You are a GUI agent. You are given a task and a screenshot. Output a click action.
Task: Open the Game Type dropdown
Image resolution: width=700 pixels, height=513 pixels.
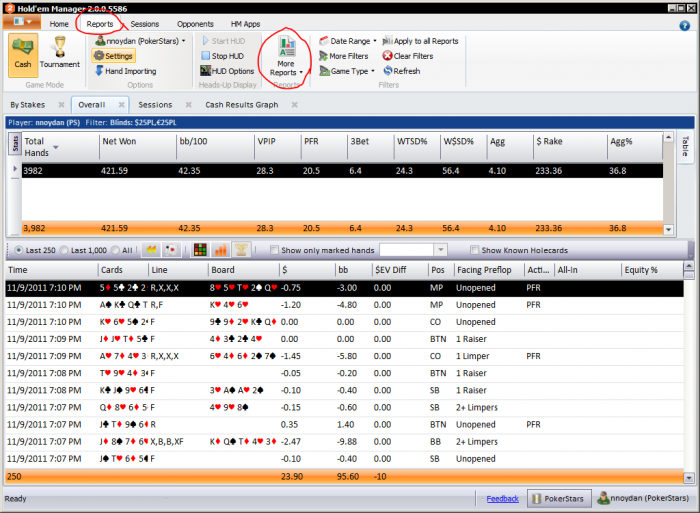373,71
